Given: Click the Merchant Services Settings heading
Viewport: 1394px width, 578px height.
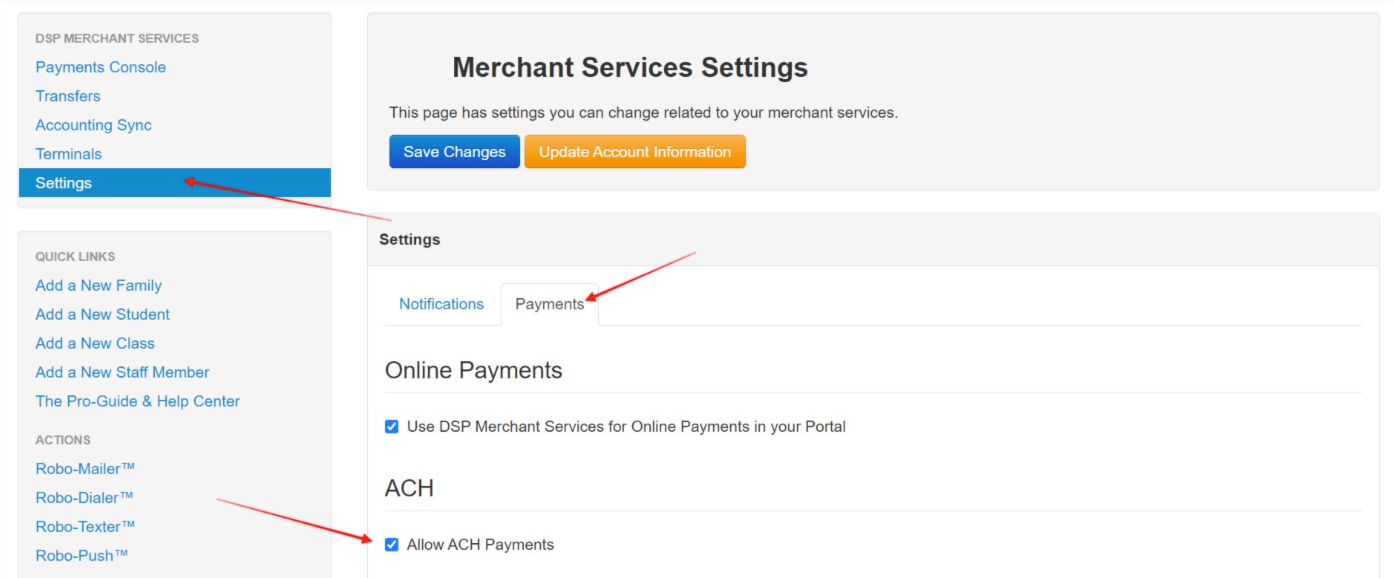Looking at the screenshot, I should 630,68.
